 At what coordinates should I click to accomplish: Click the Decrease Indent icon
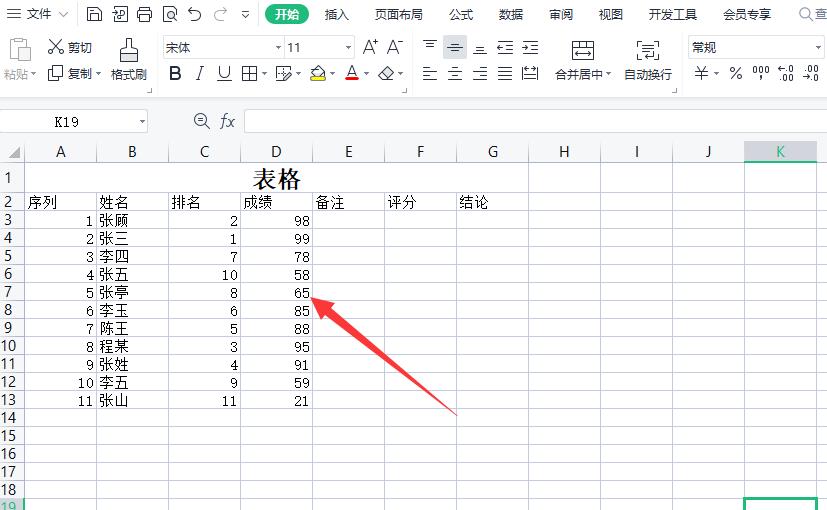pyautogui.click(x=505, y=48)
